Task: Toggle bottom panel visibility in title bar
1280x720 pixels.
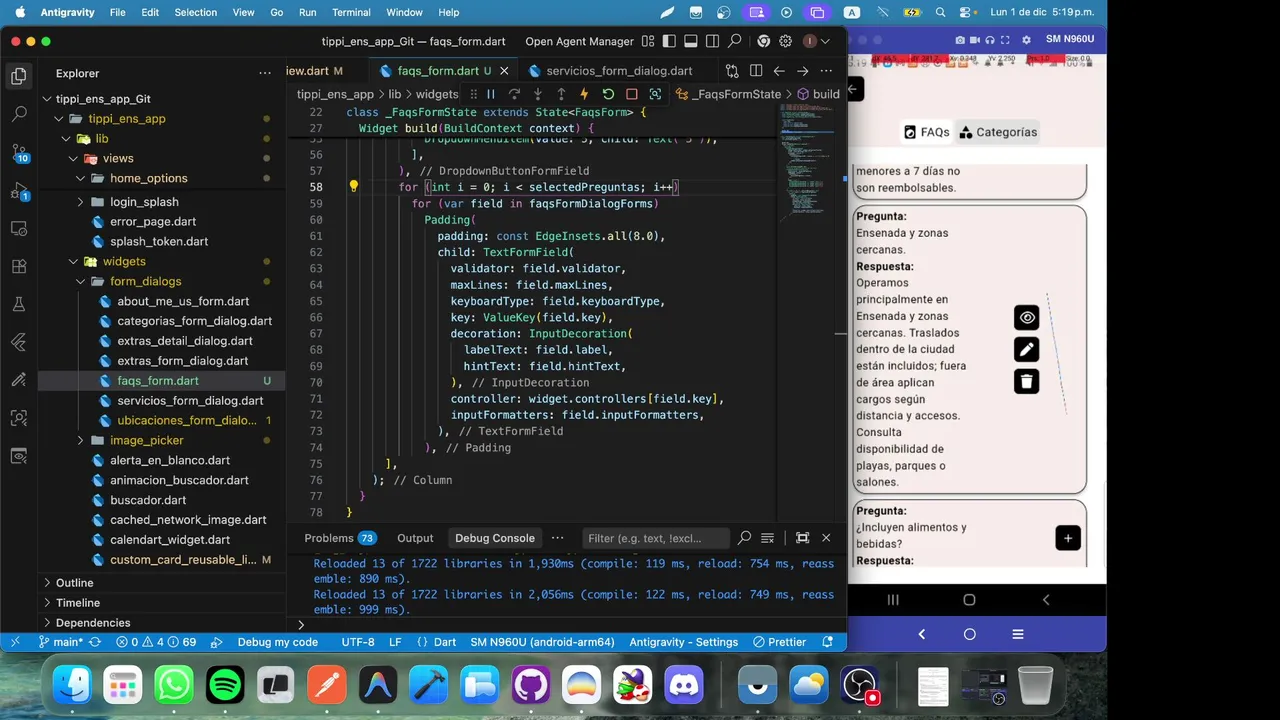Action: (x=690, y=41)
